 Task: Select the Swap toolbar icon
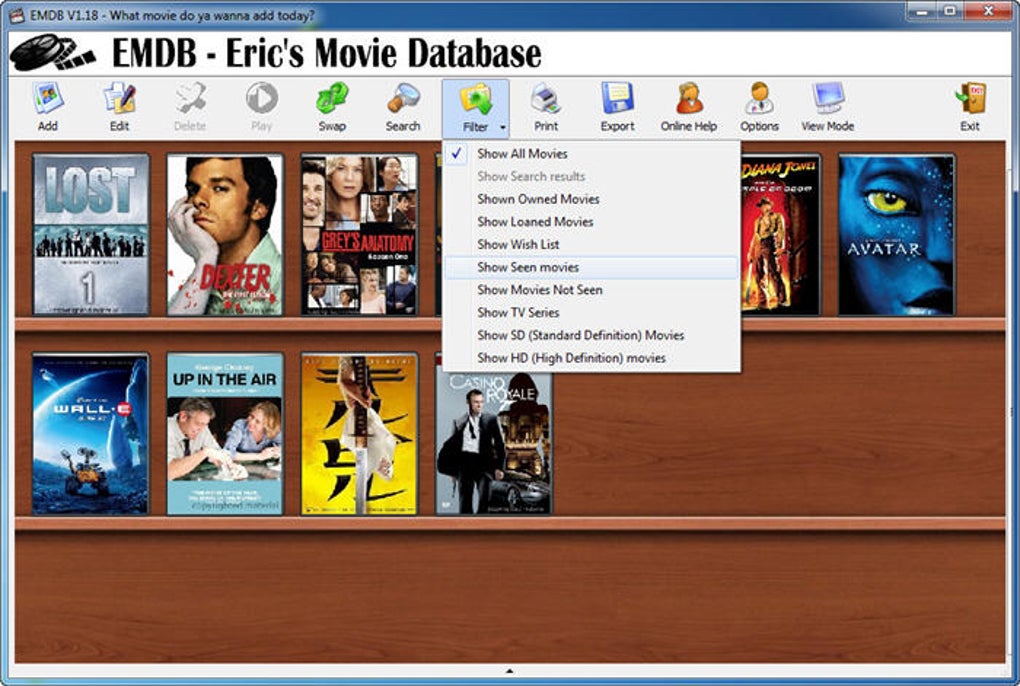[332, 107]
